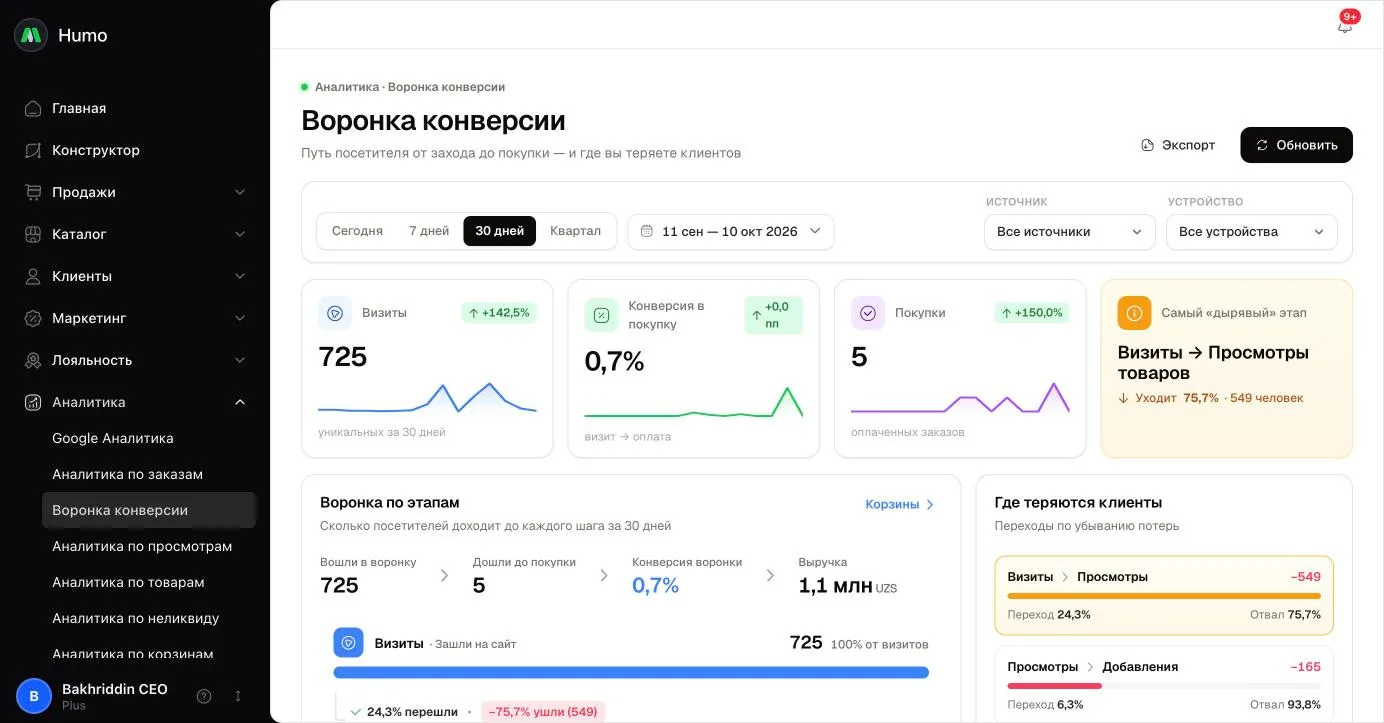Screen dimensions: 1384x723
Task: Expand the Продажи menu chevron
Action: pos(240,192)
